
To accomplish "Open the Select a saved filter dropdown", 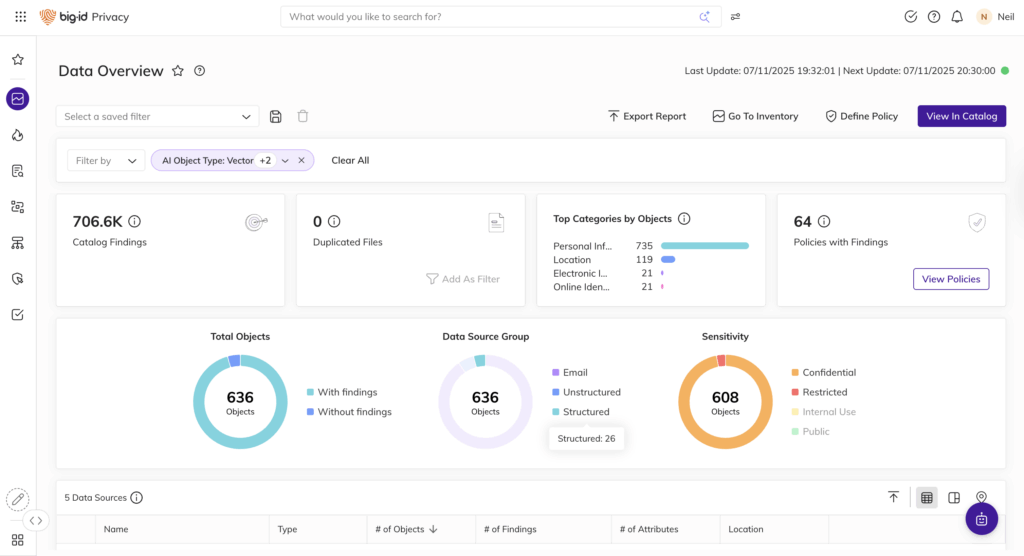I will click(157, 117).
